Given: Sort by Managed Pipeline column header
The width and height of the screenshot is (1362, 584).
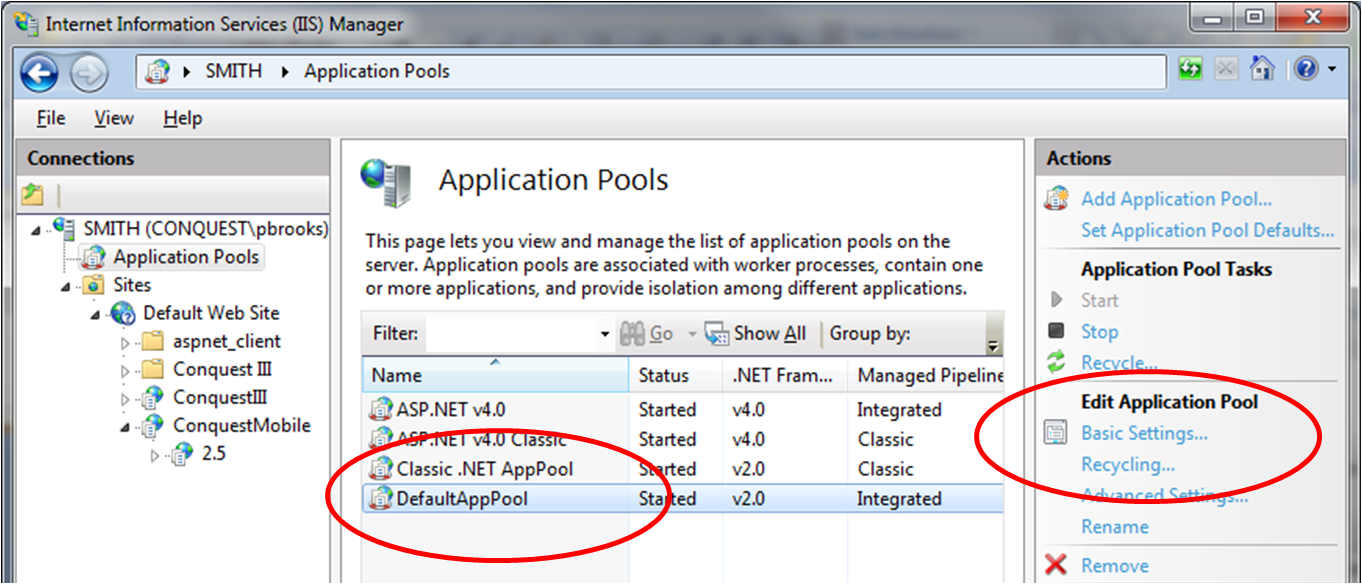Looking at the screenshot, I should [925, 375].
